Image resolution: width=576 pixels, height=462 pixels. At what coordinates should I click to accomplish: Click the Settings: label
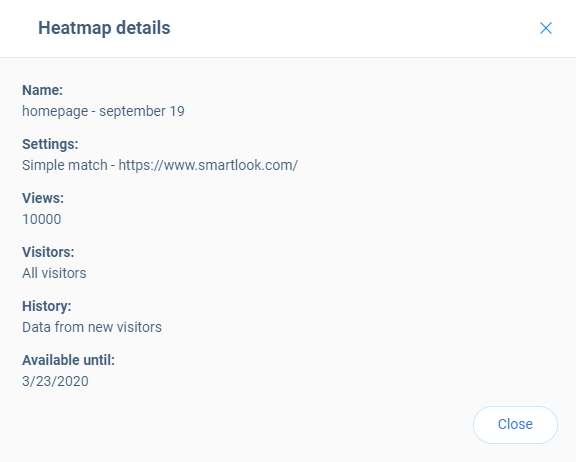(x=50, y=144)
